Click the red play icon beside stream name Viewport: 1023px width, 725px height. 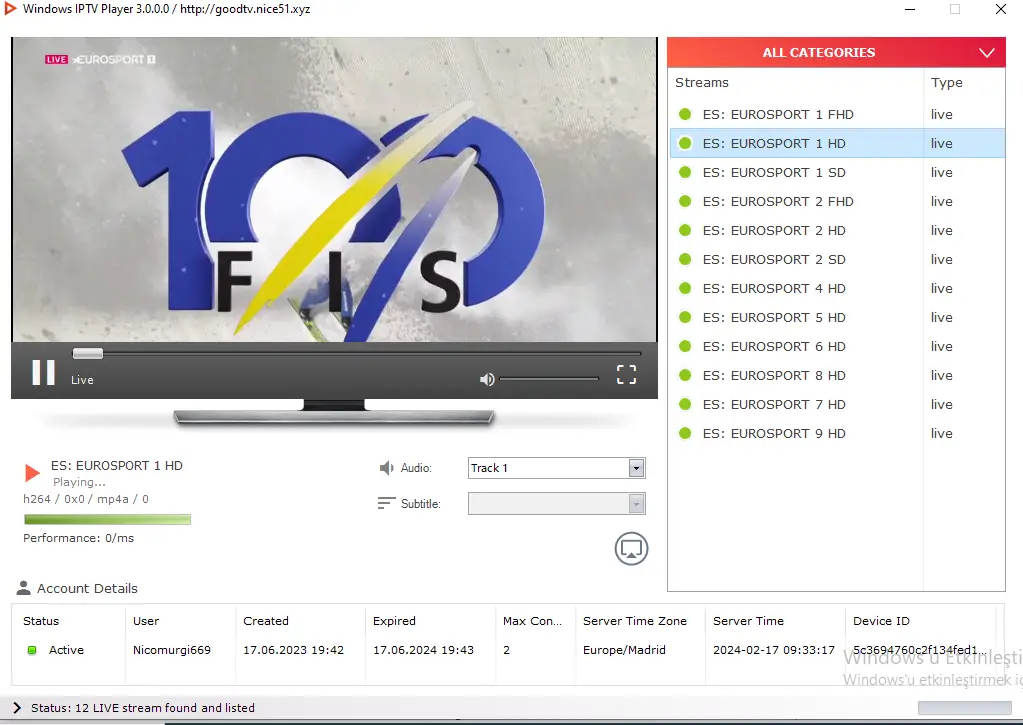point(32,472)
